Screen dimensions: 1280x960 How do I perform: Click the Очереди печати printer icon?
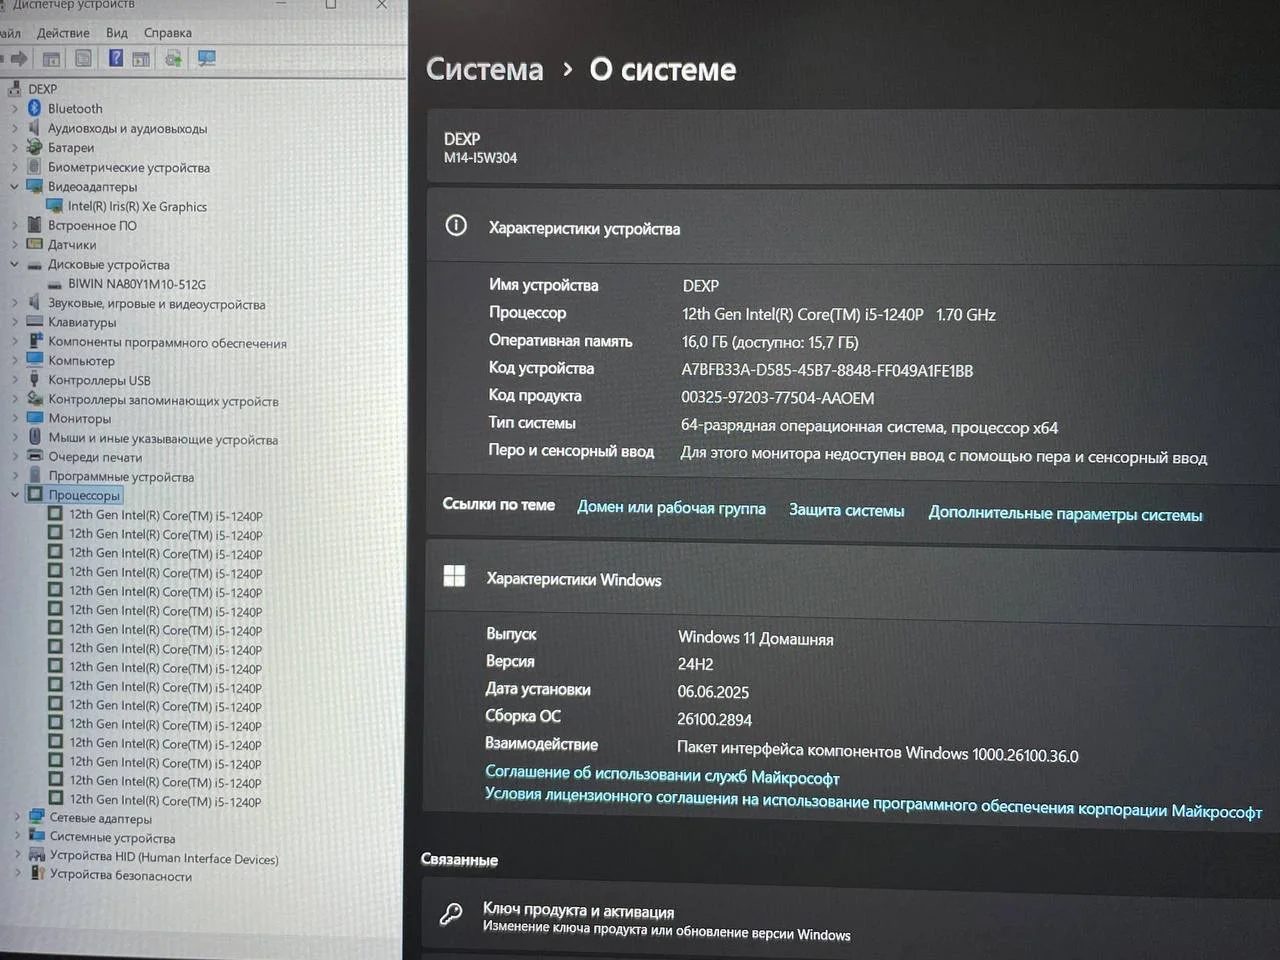[35, 456]
